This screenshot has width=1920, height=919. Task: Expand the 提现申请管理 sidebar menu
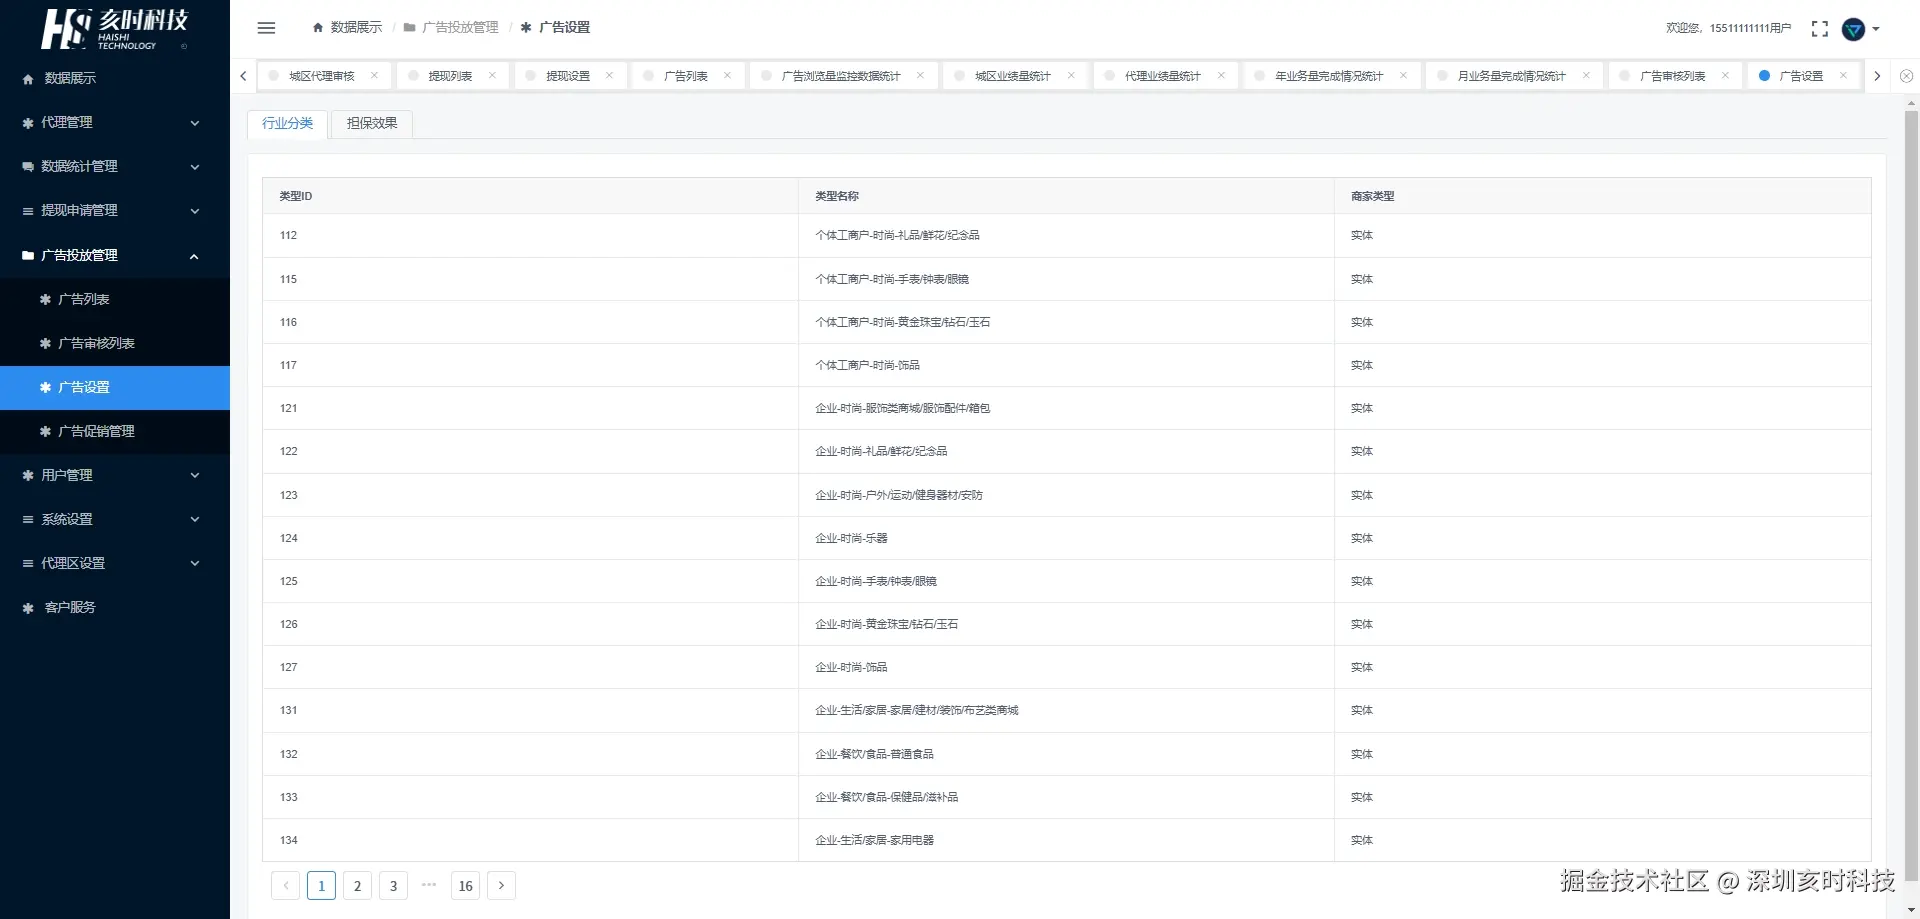pos(115,210)
